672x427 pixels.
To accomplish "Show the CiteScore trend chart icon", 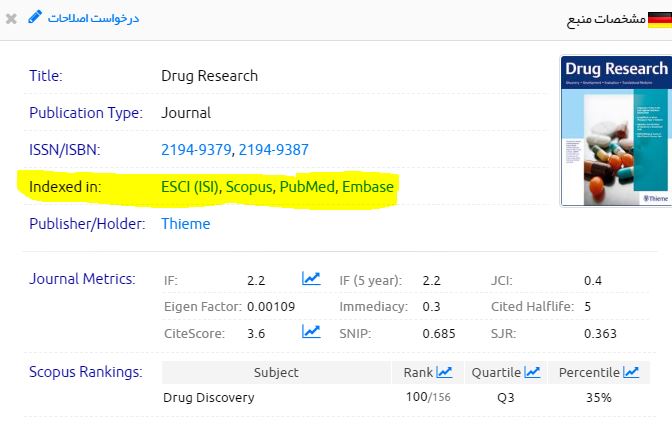I will tap(311, 332).
